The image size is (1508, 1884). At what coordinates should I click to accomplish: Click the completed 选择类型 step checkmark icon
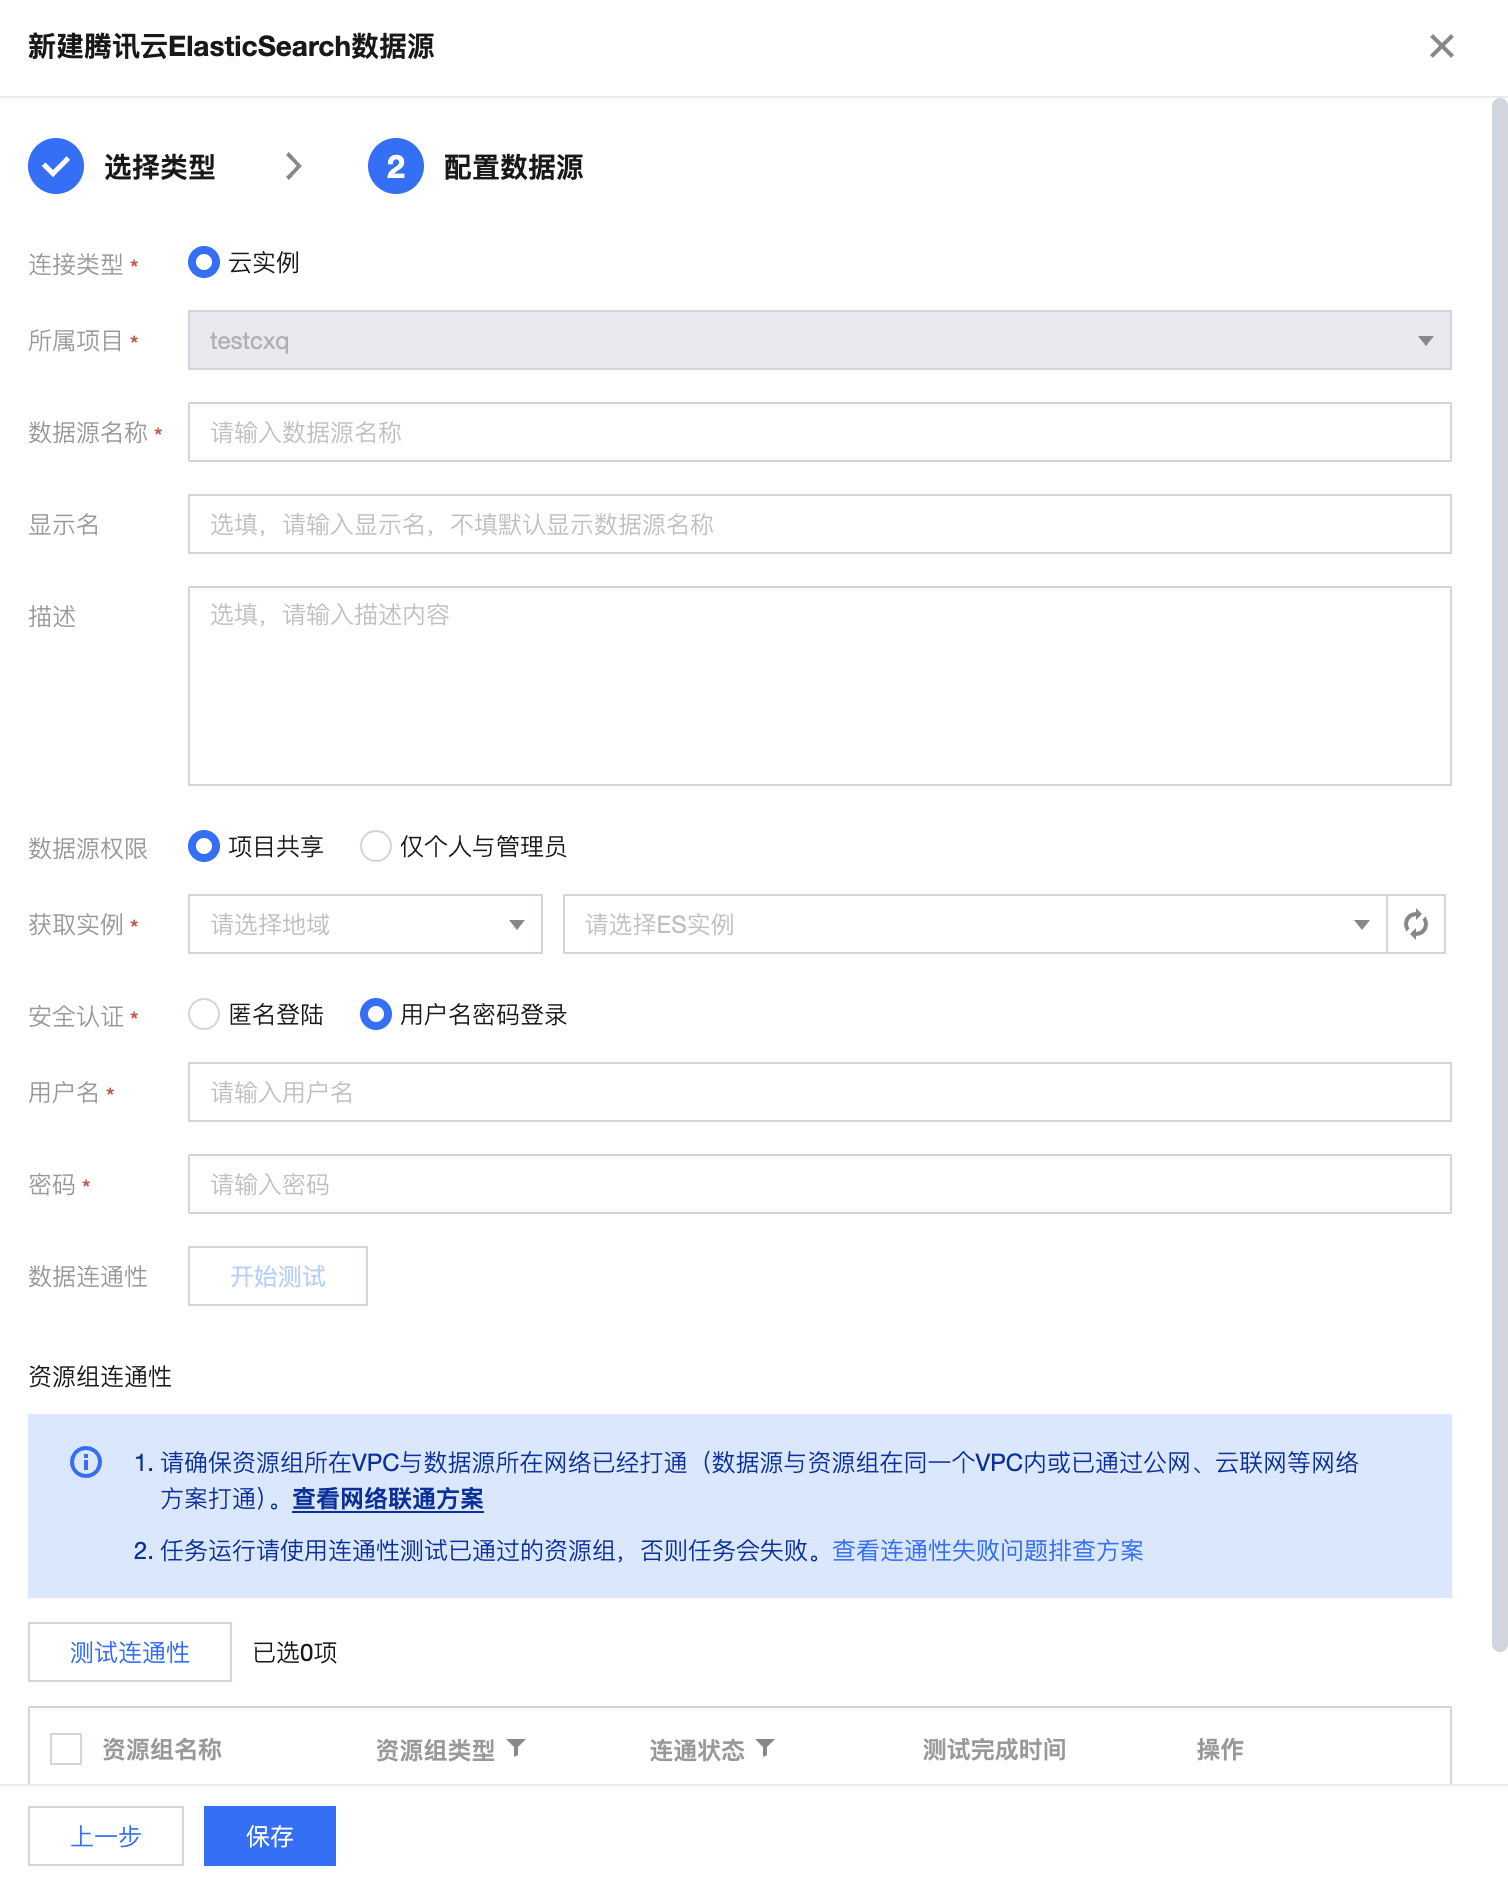[56, 166]
